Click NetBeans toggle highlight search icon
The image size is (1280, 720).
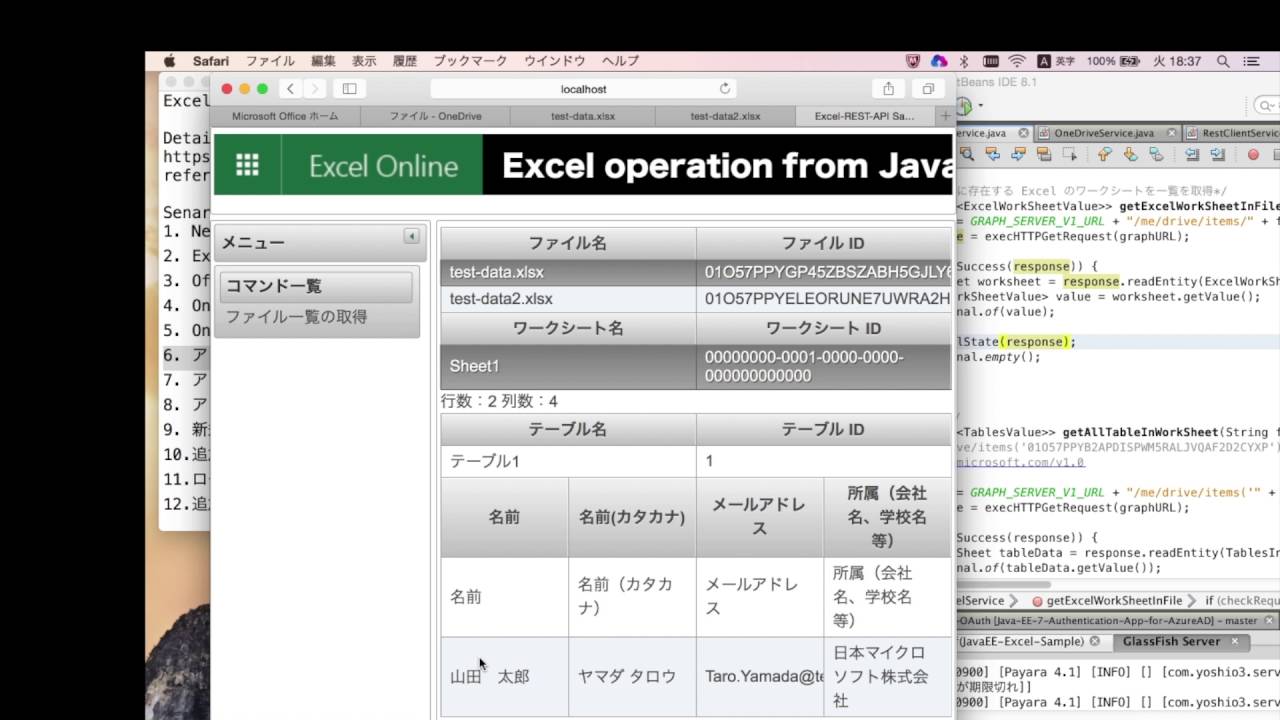tap(1044, 155)
